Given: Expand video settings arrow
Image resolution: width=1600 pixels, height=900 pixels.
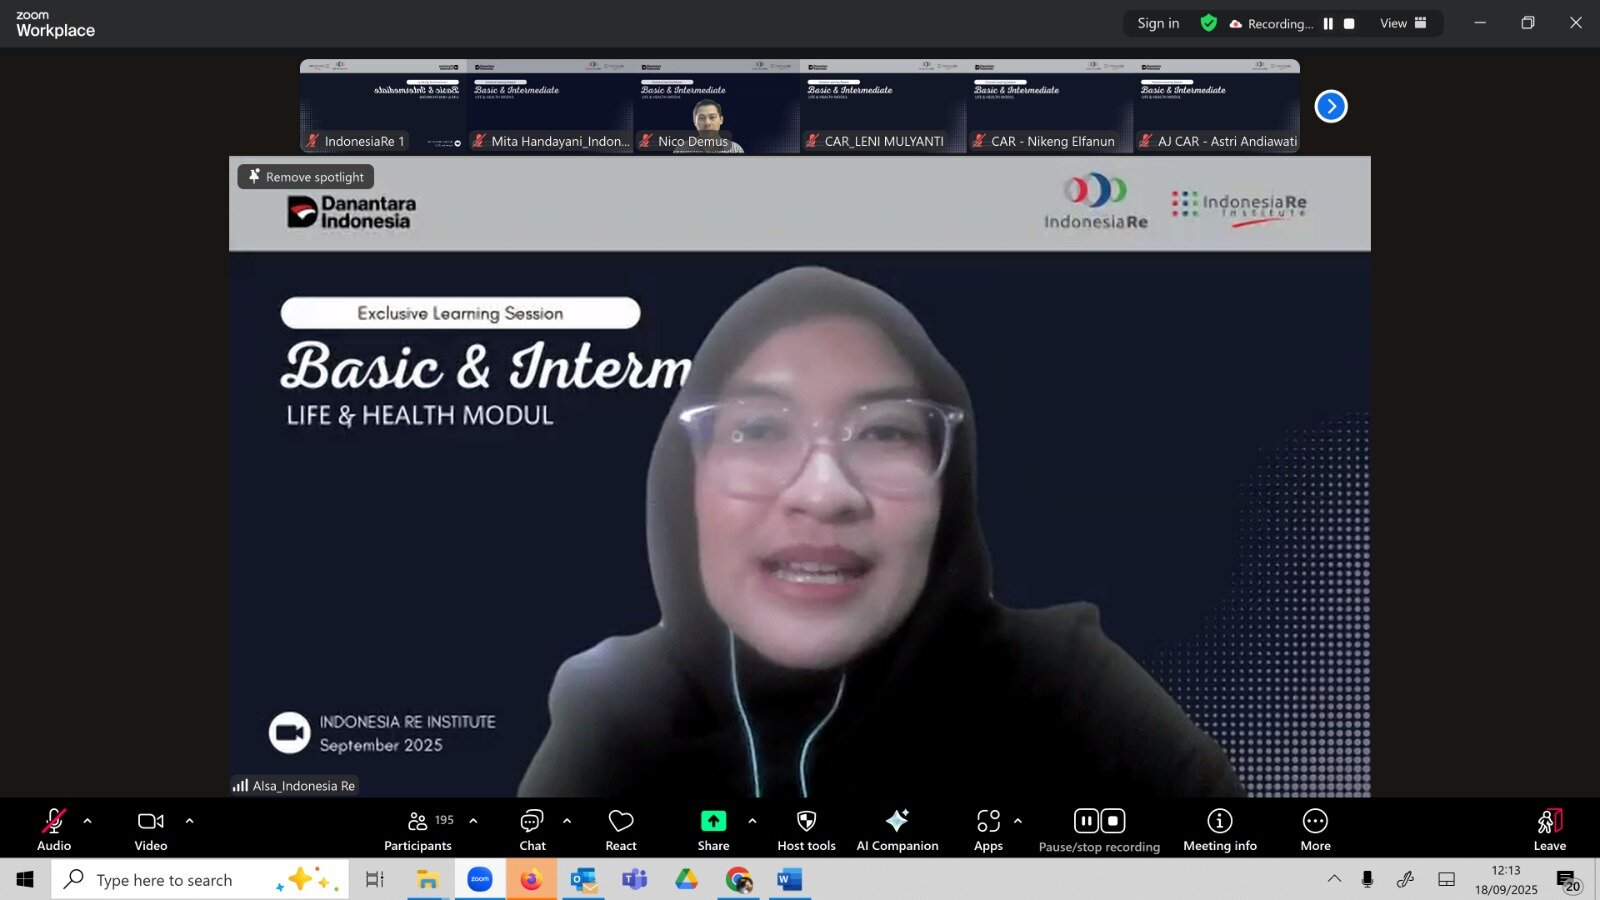Looking at the screenshot, I should point(190,821).
